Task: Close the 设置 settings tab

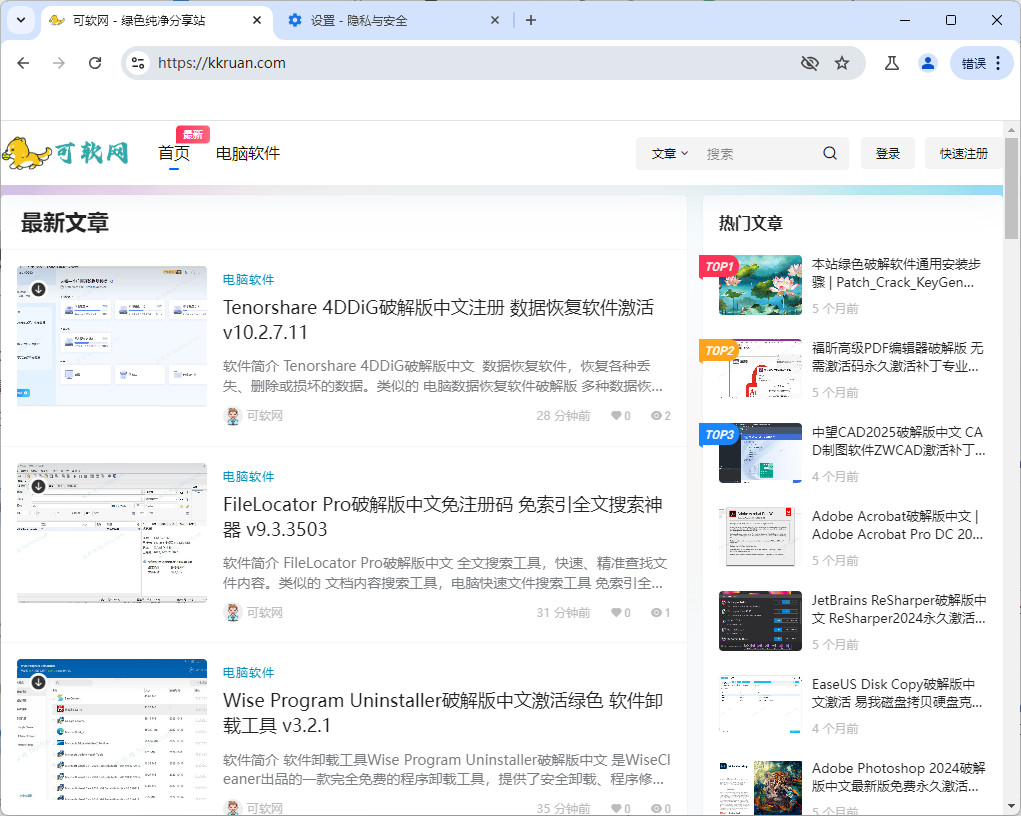Action: (495, 20)
